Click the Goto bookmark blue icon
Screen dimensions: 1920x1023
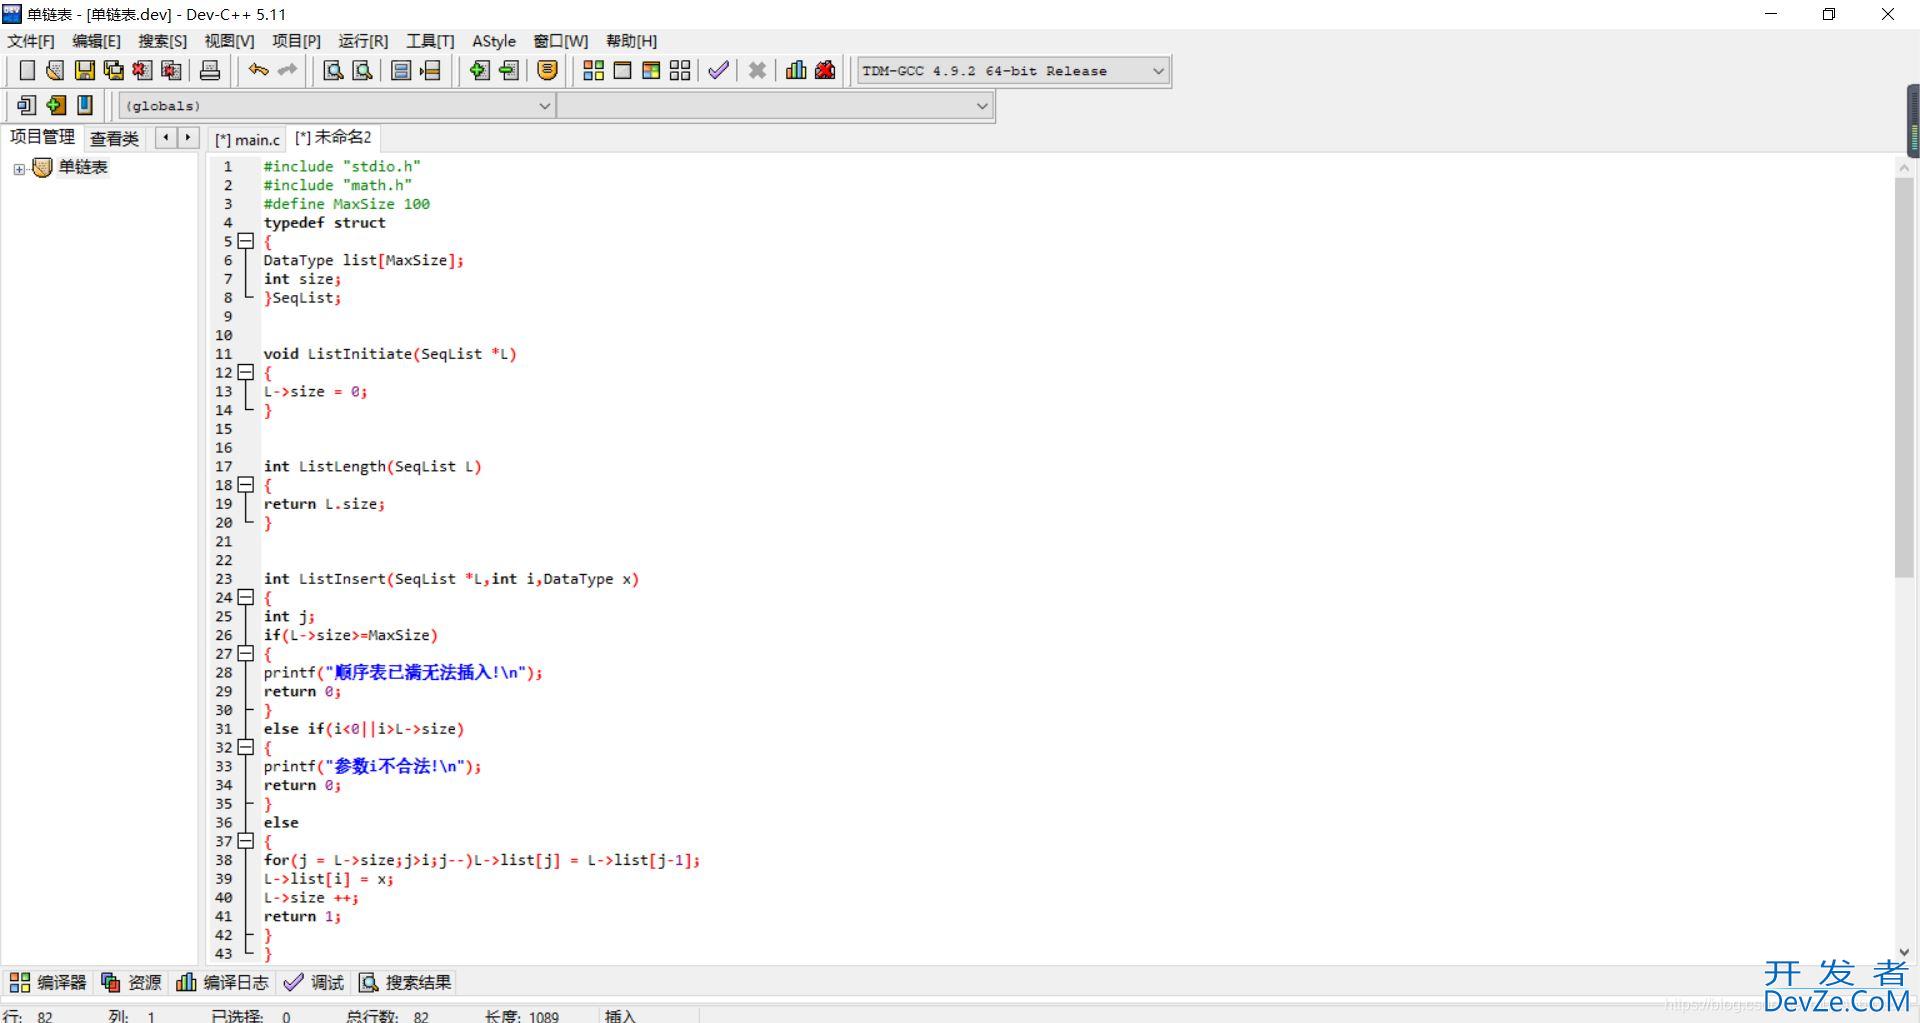point(85,105)
